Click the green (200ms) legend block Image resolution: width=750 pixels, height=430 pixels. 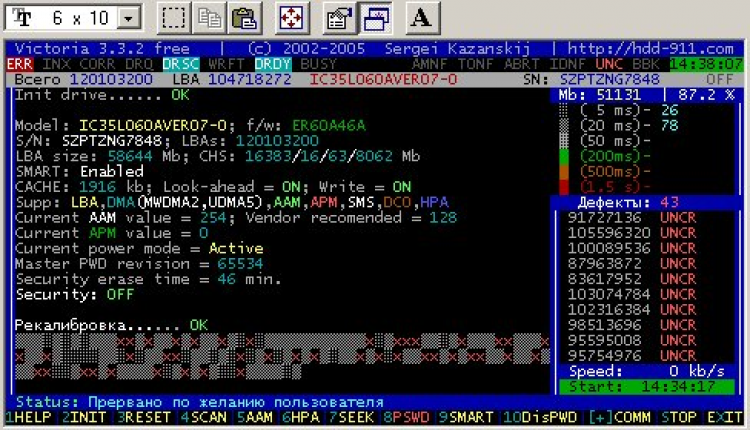[564, 156]
